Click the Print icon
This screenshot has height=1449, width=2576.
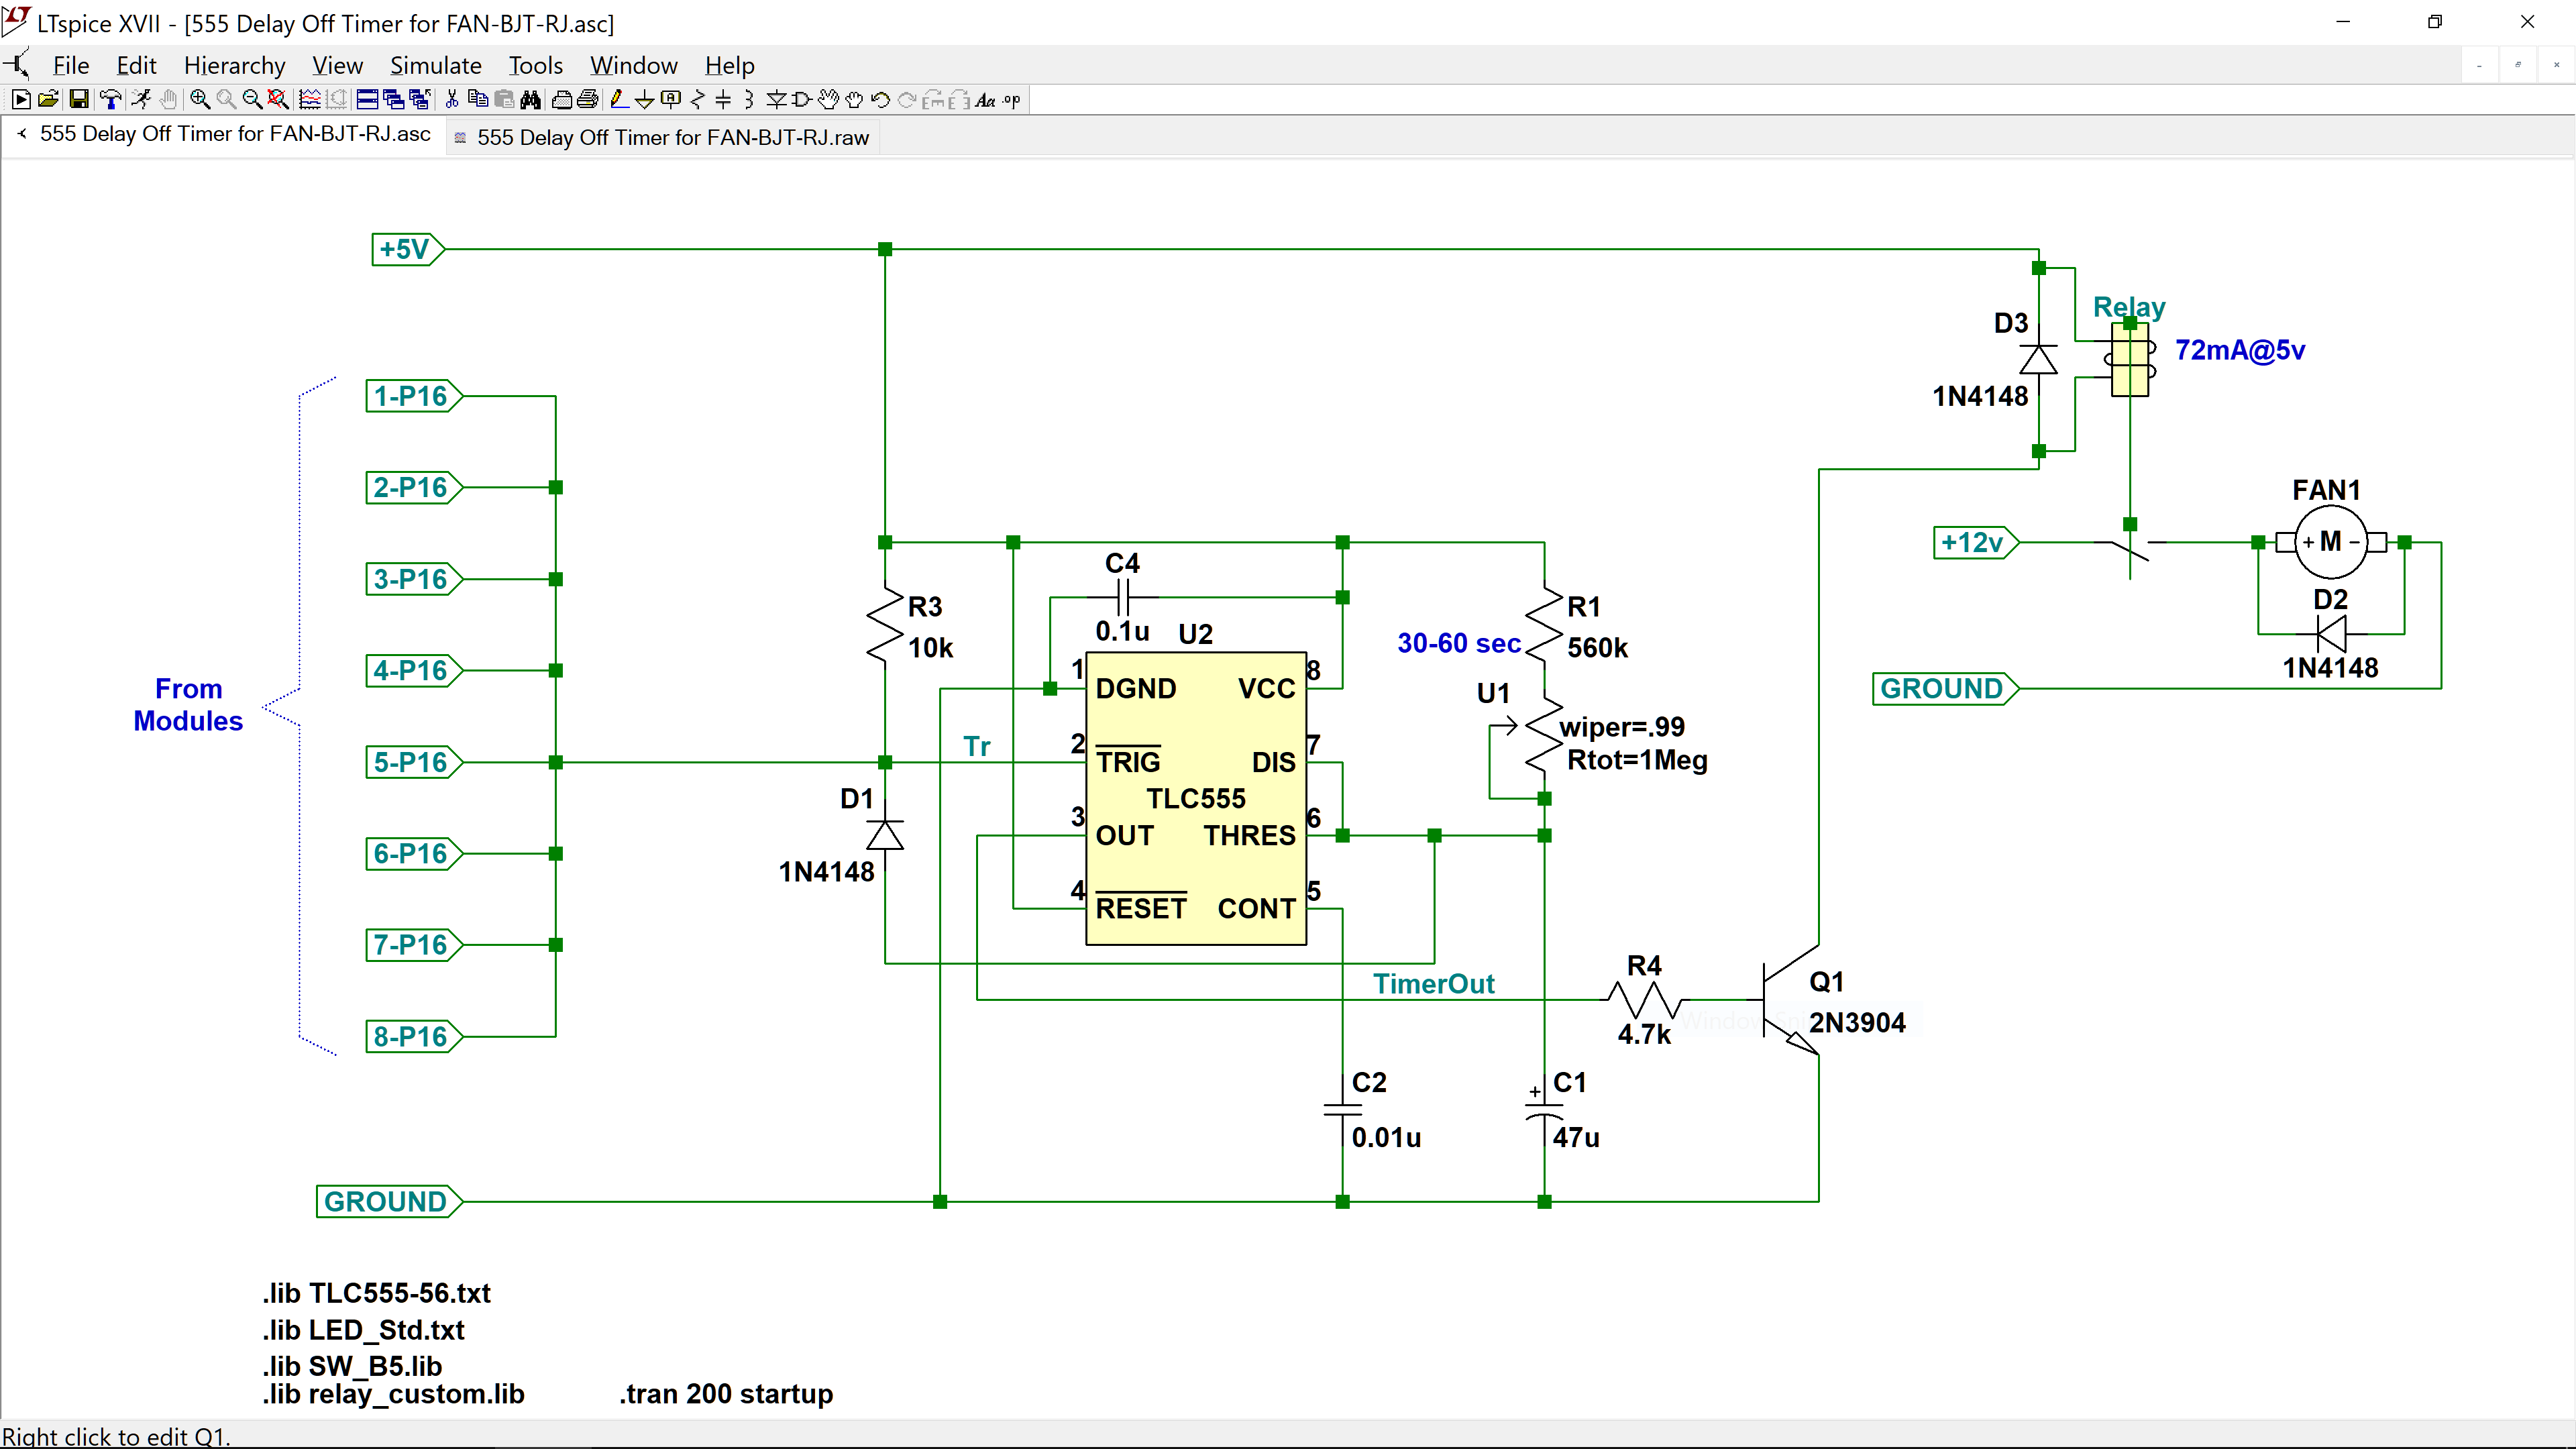[587, 100]
